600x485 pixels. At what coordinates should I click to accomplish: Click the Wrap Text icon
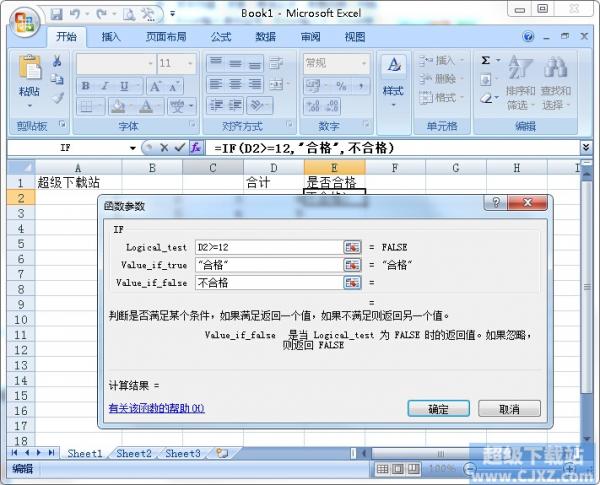click(276, 63)
